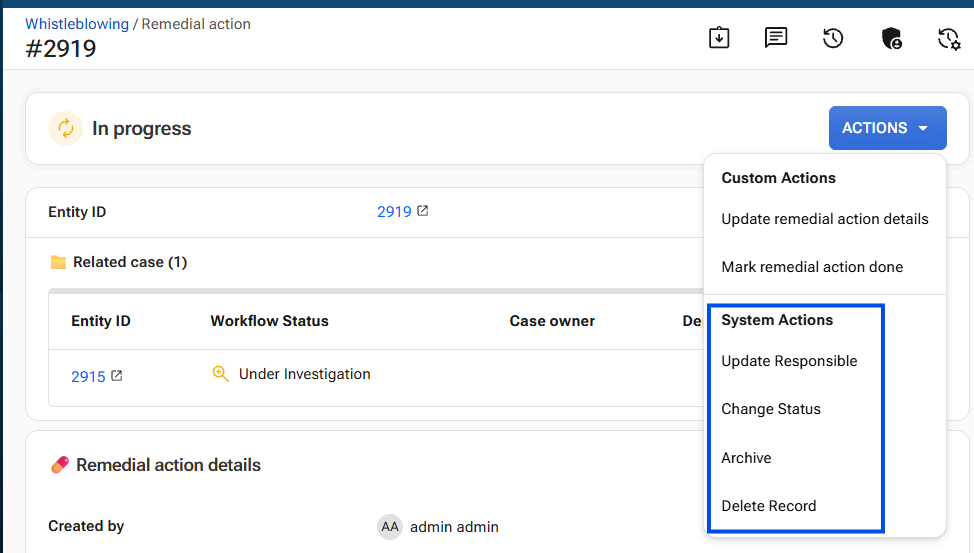Select Archive in the actions menu
Screen dimensions: 974x553
746,458
